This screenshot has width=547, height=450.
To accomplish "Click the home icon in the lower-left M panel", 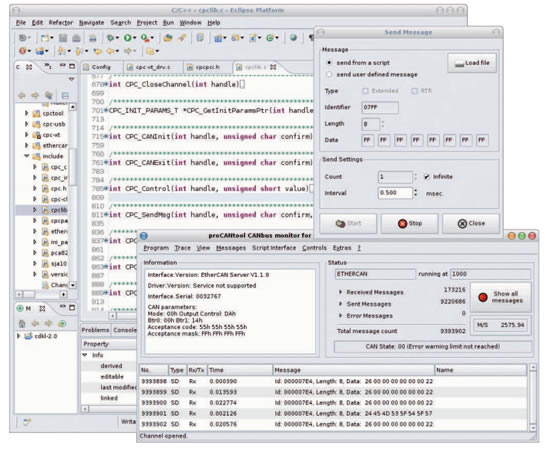I will 22,324.
